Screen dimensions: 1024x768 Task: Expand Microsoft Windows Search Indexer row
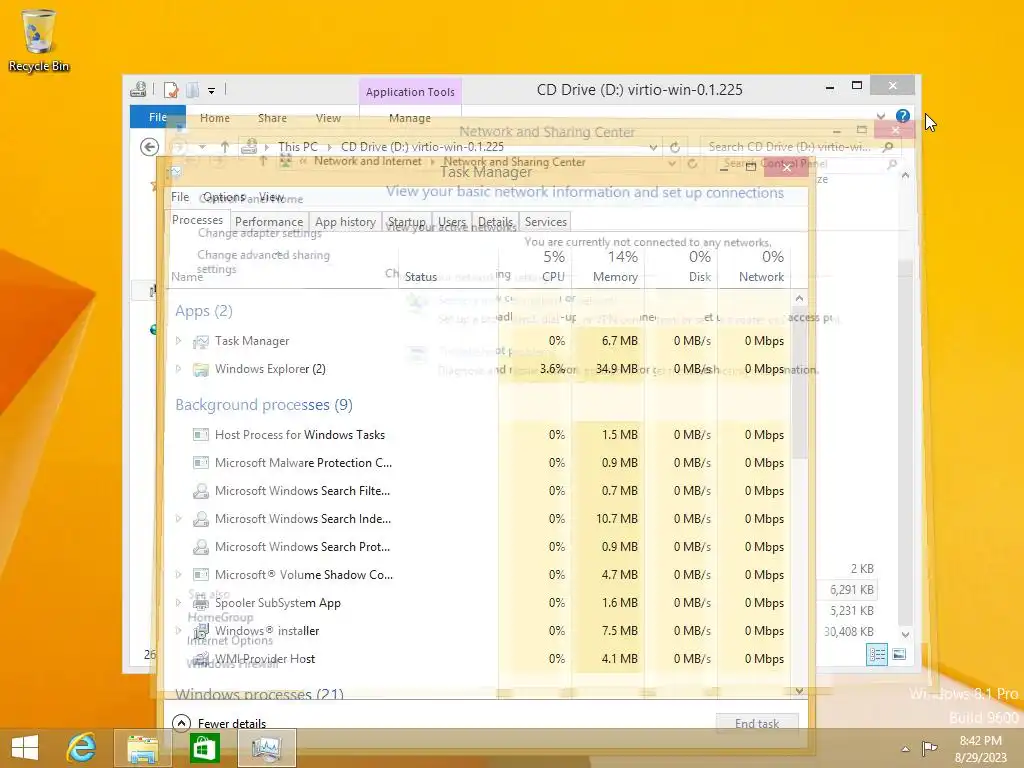(178, 519)
